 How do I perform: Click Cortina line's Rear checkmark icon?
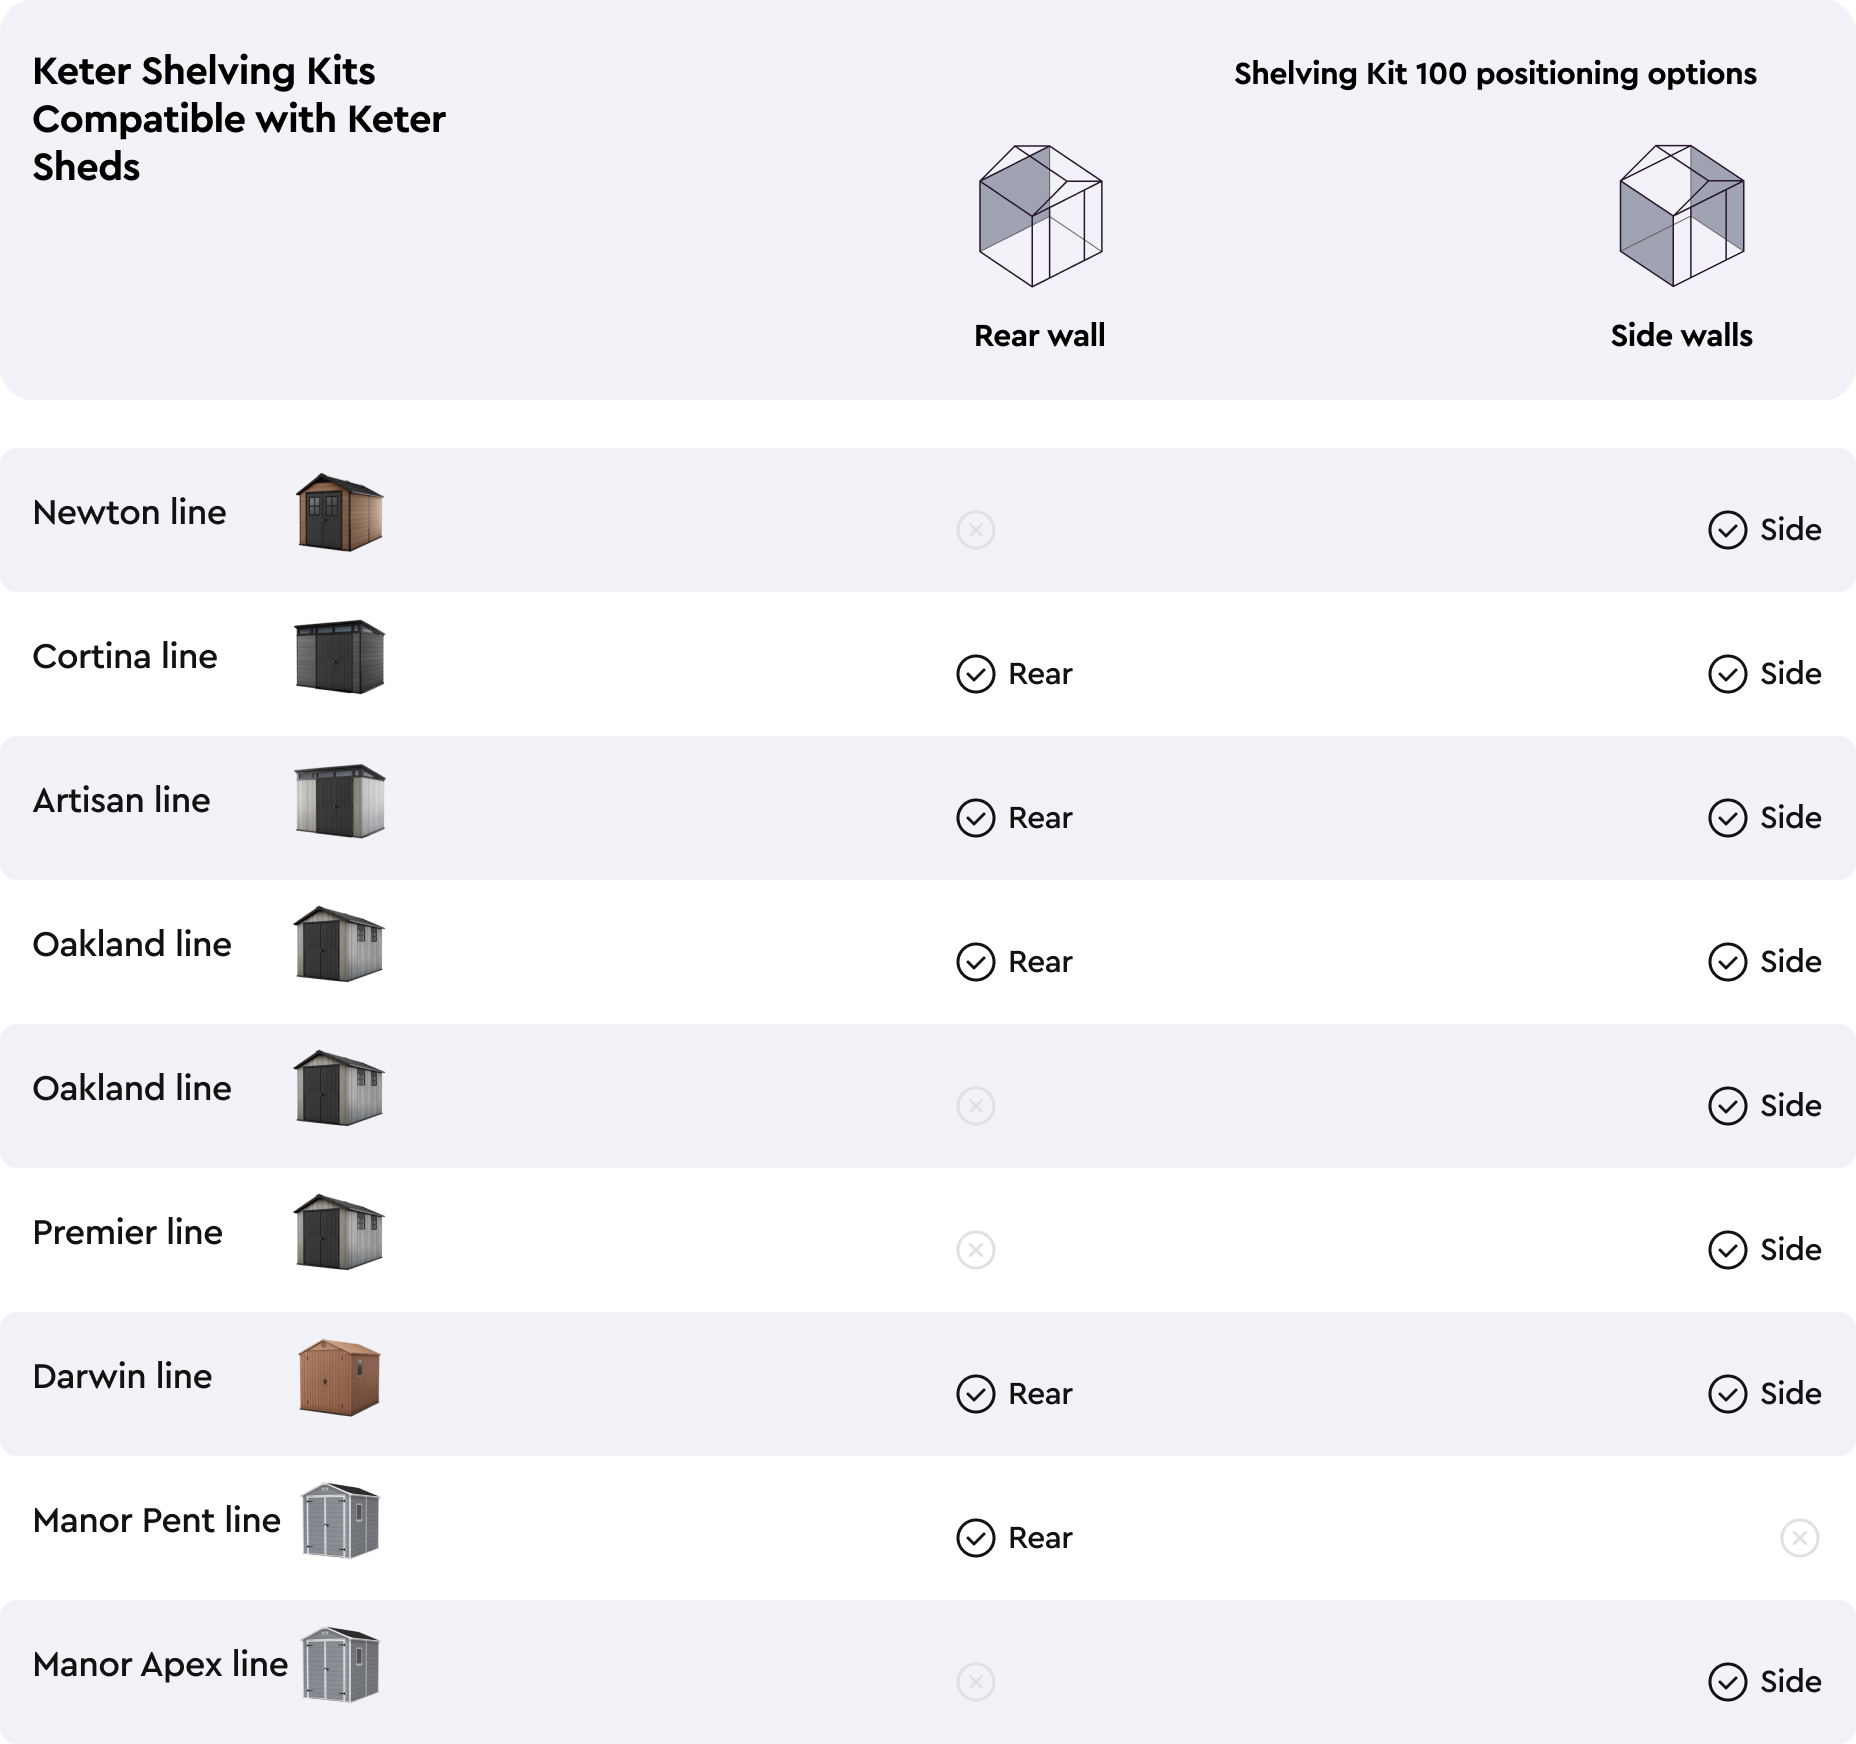click(976, 674)
